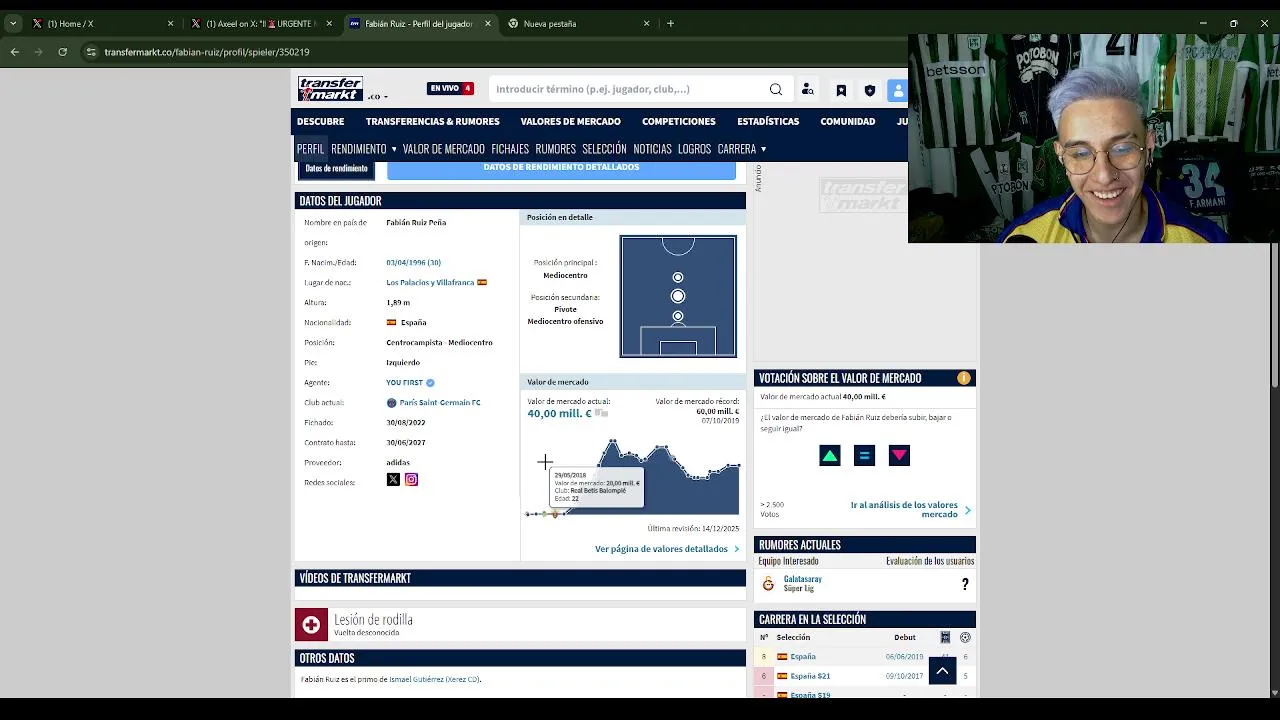Open the ESTADÍSTICAS menu

click(x=768, y=122)
